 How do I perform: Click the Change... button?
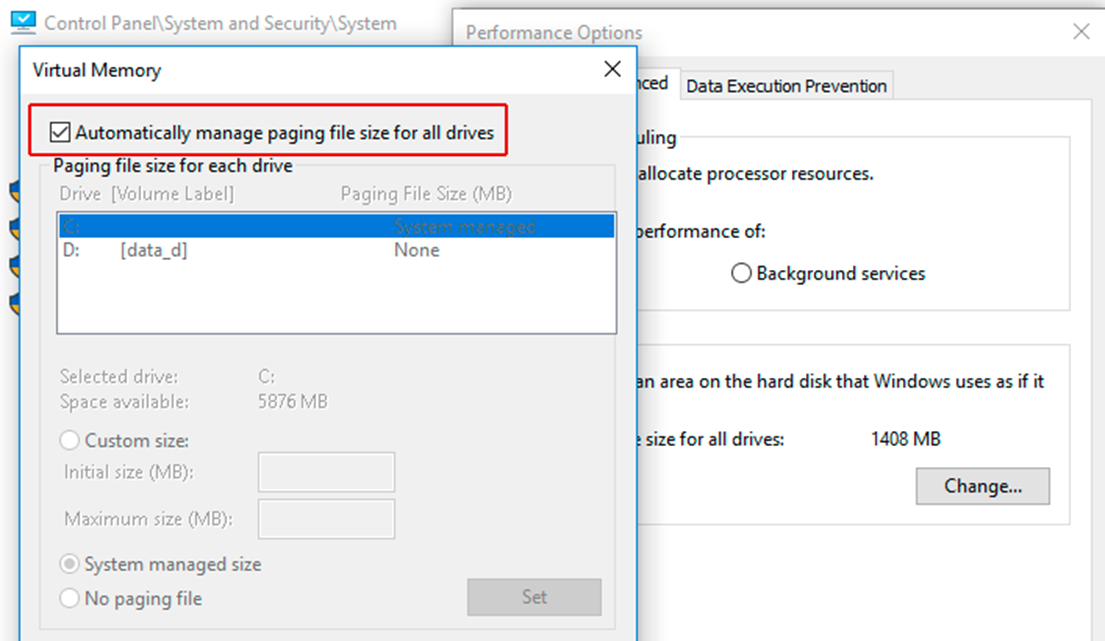coord(982,486)
